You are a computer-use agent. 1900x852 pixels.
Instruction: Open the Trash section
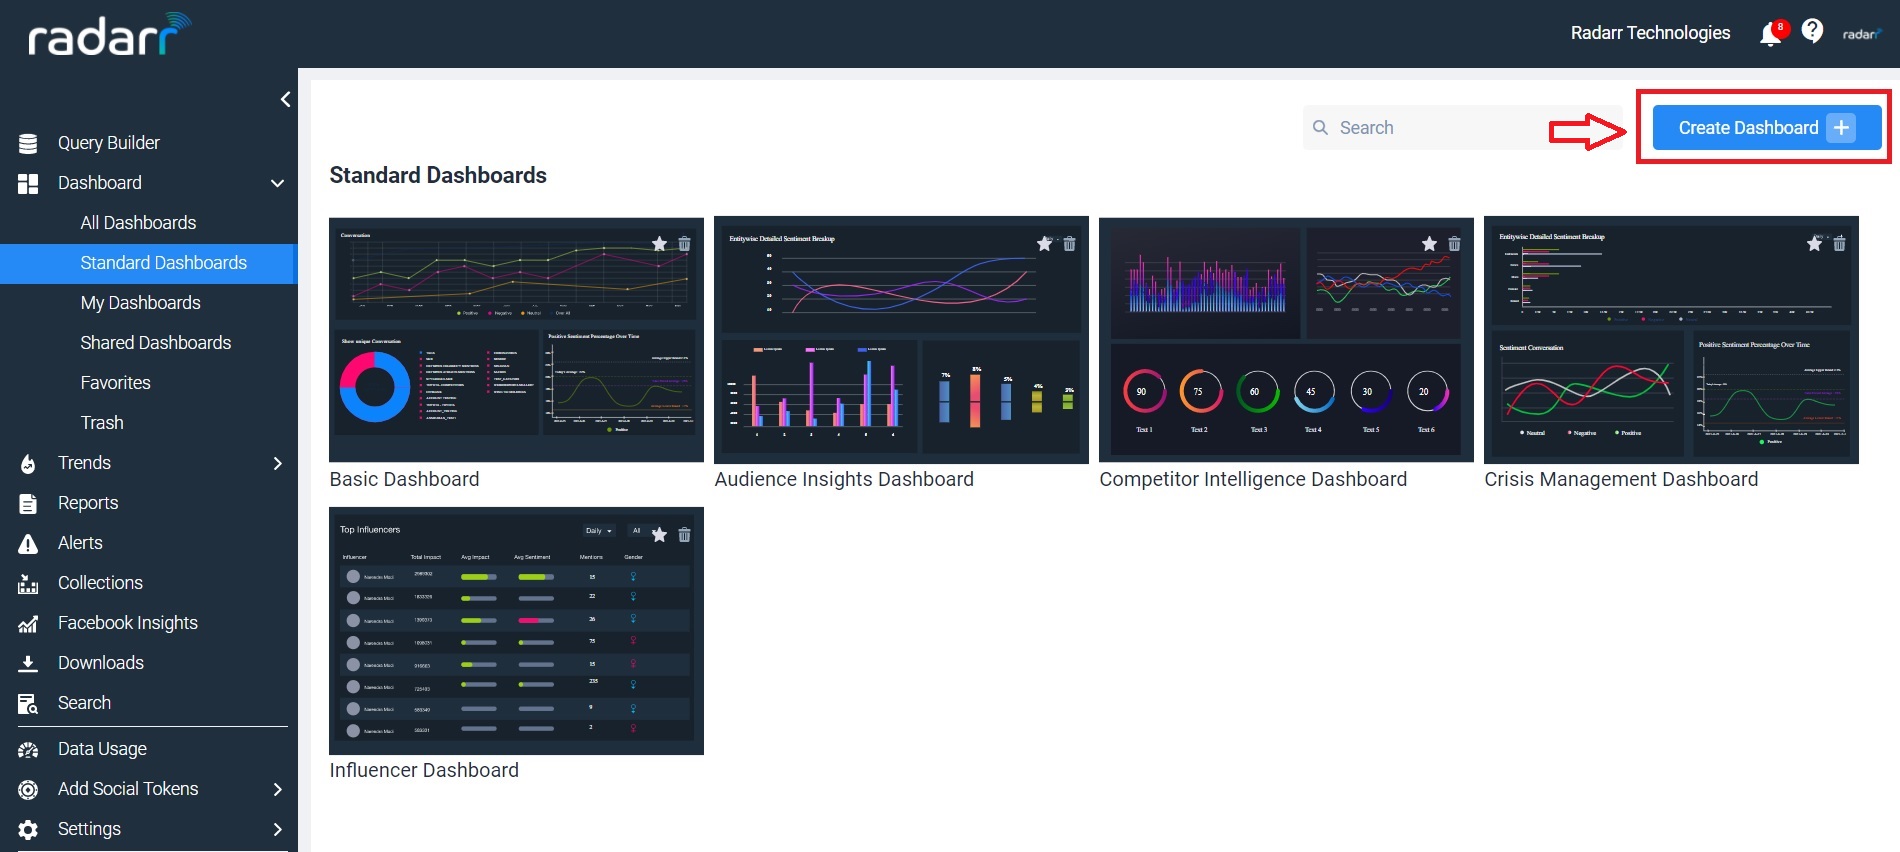[102, 423]
